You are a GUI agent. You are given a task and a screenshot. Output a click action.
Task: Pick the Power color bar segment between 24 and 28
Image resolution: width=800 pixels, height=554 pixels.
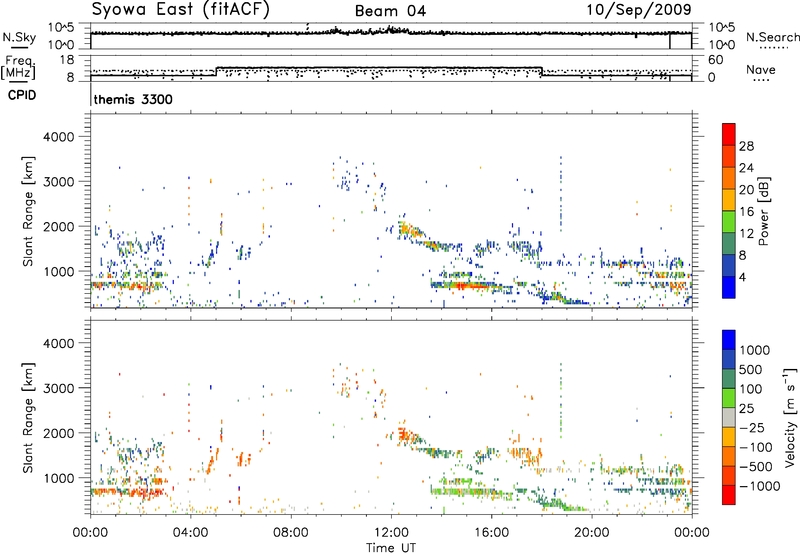coord(729,156)
